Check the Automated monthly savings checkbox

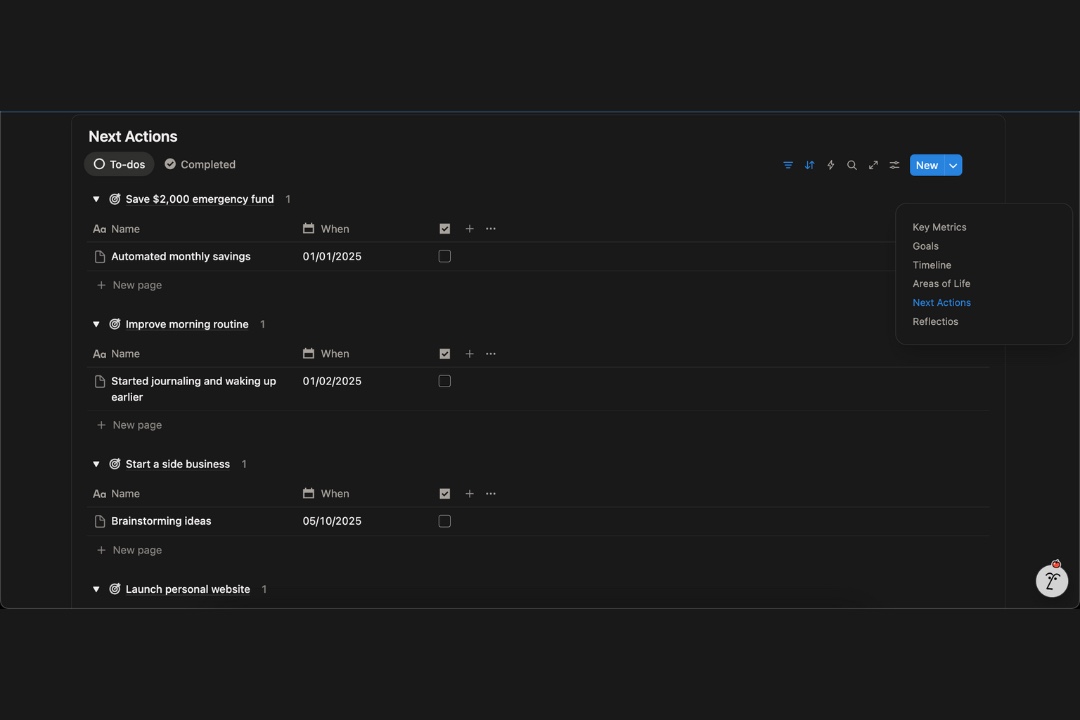point(445,257)
